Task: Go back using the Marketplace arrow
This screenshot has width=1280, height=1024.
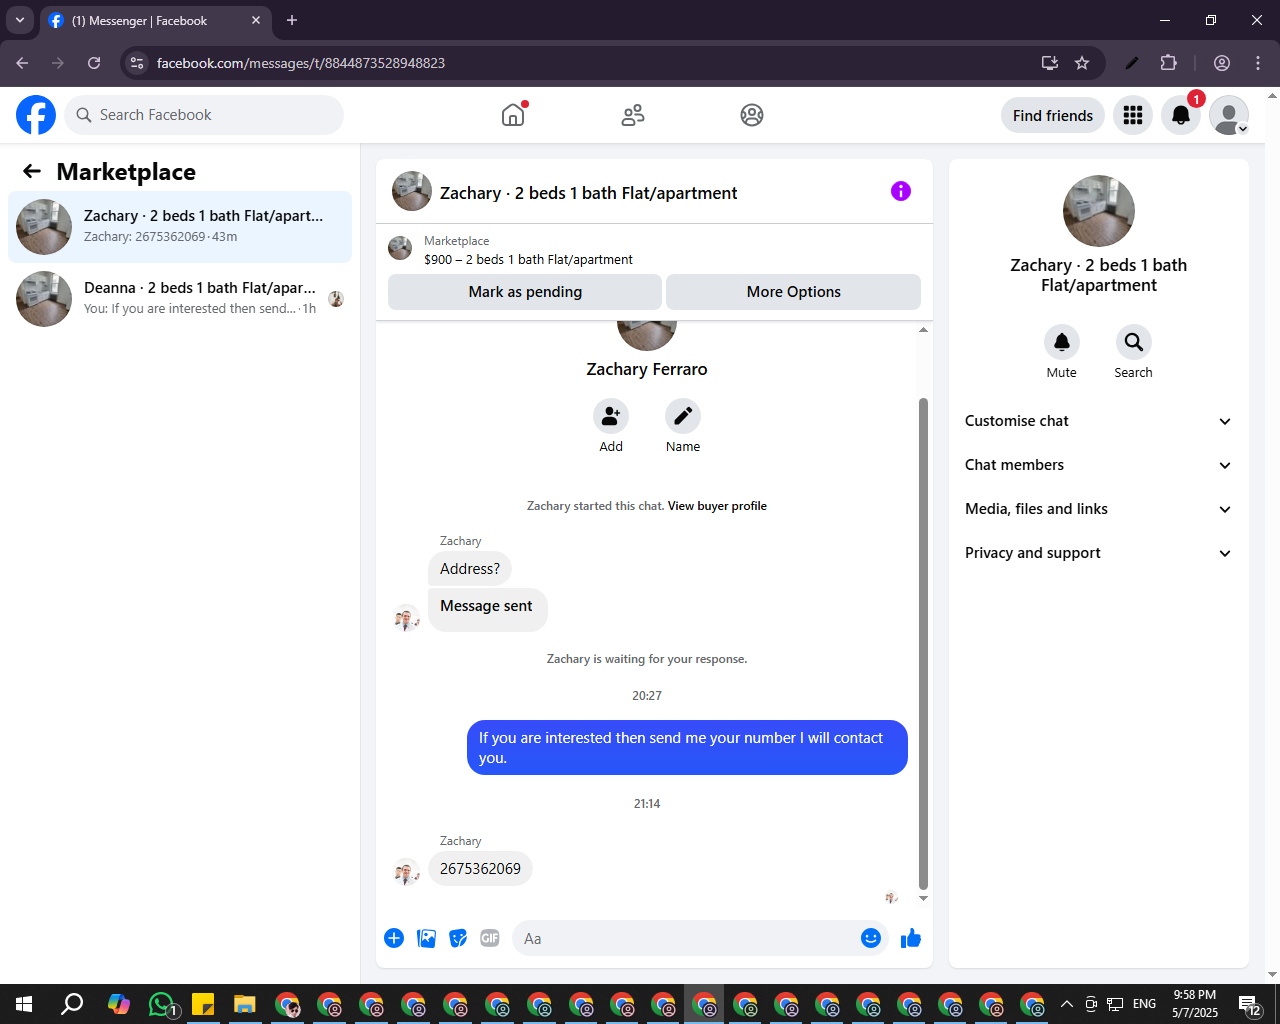Action: click(32, 172)
